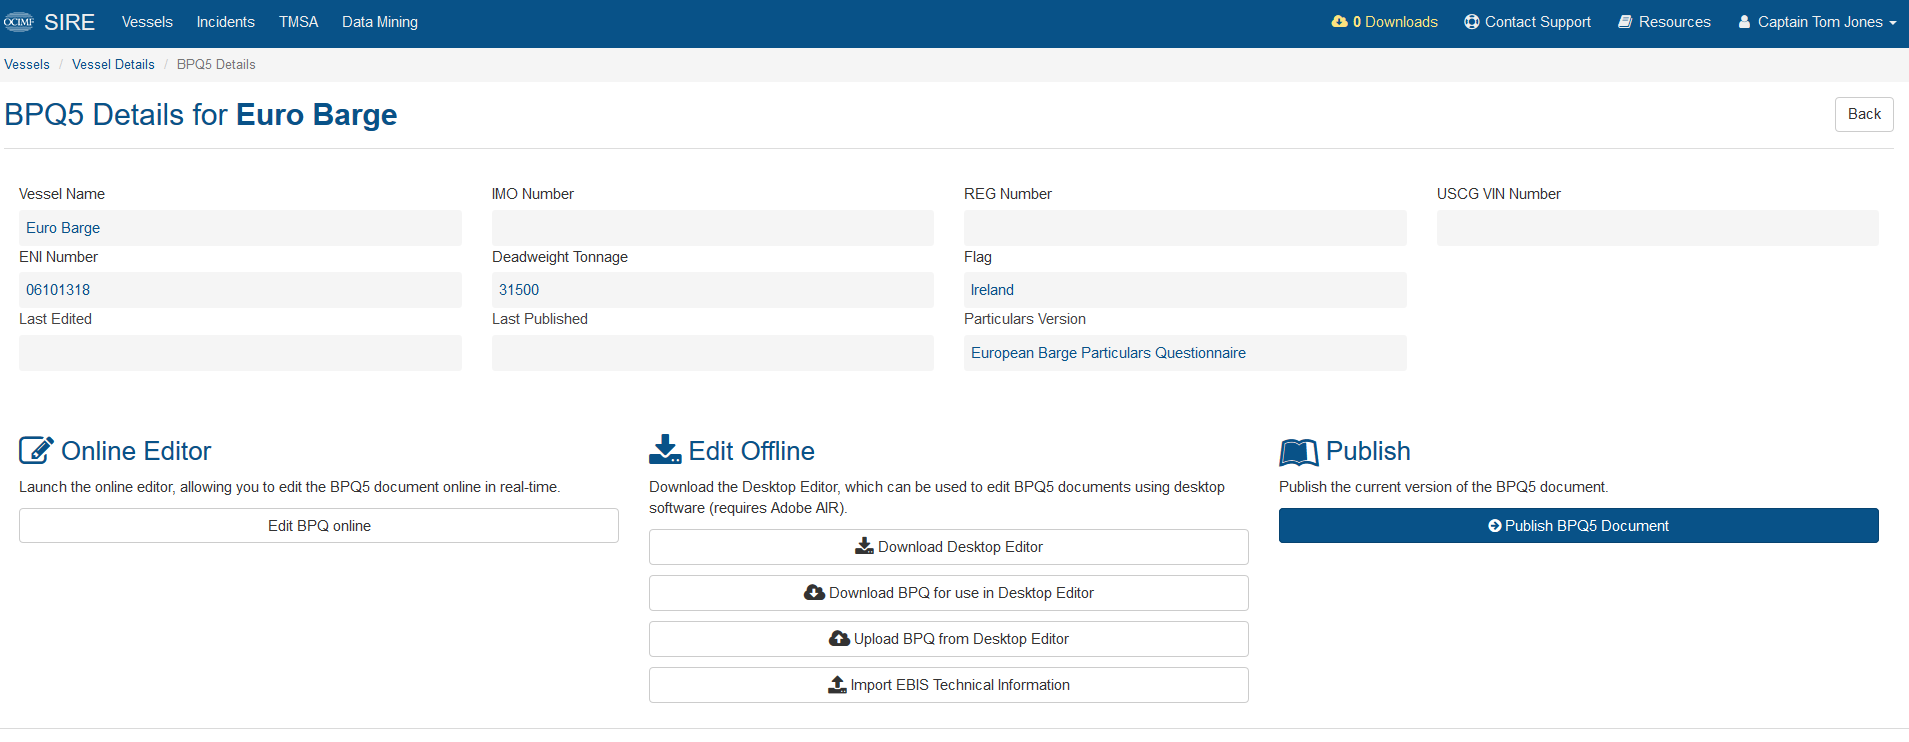Click the Resources book icon
1909x742 pixels.
[x=1625, y=22]
